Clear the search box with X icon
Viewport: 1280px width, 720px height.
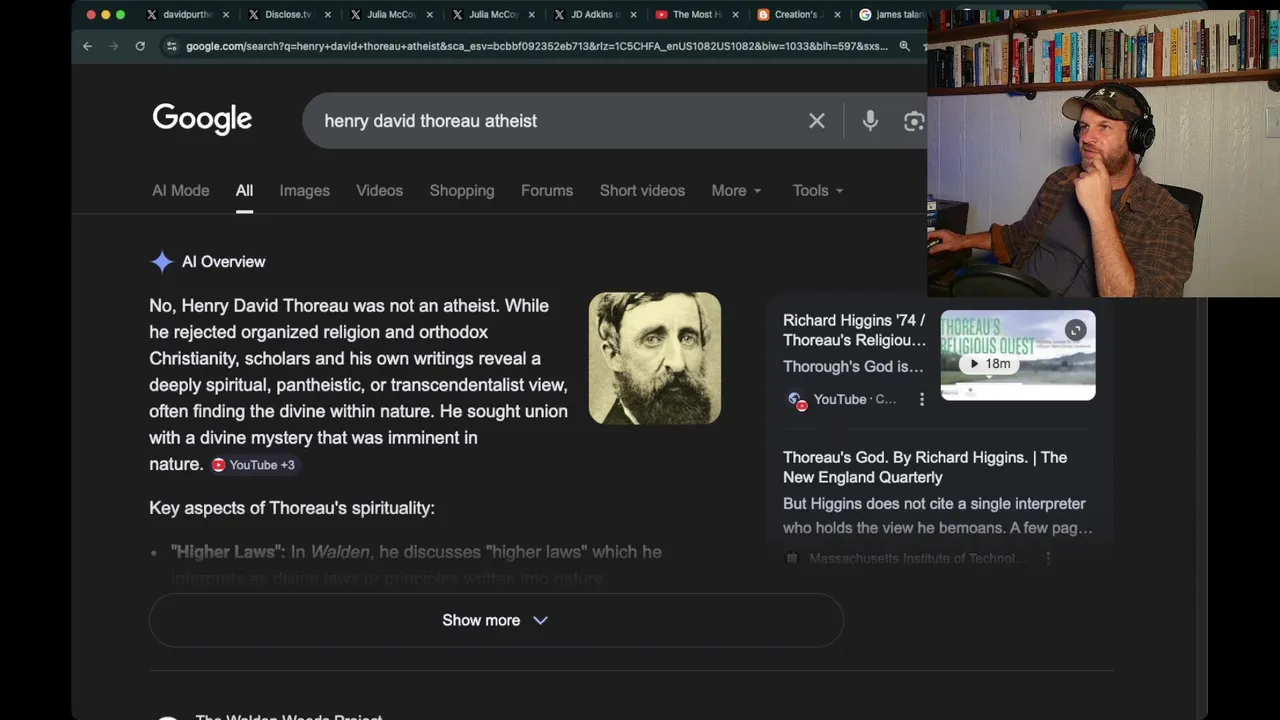point(817,121)
